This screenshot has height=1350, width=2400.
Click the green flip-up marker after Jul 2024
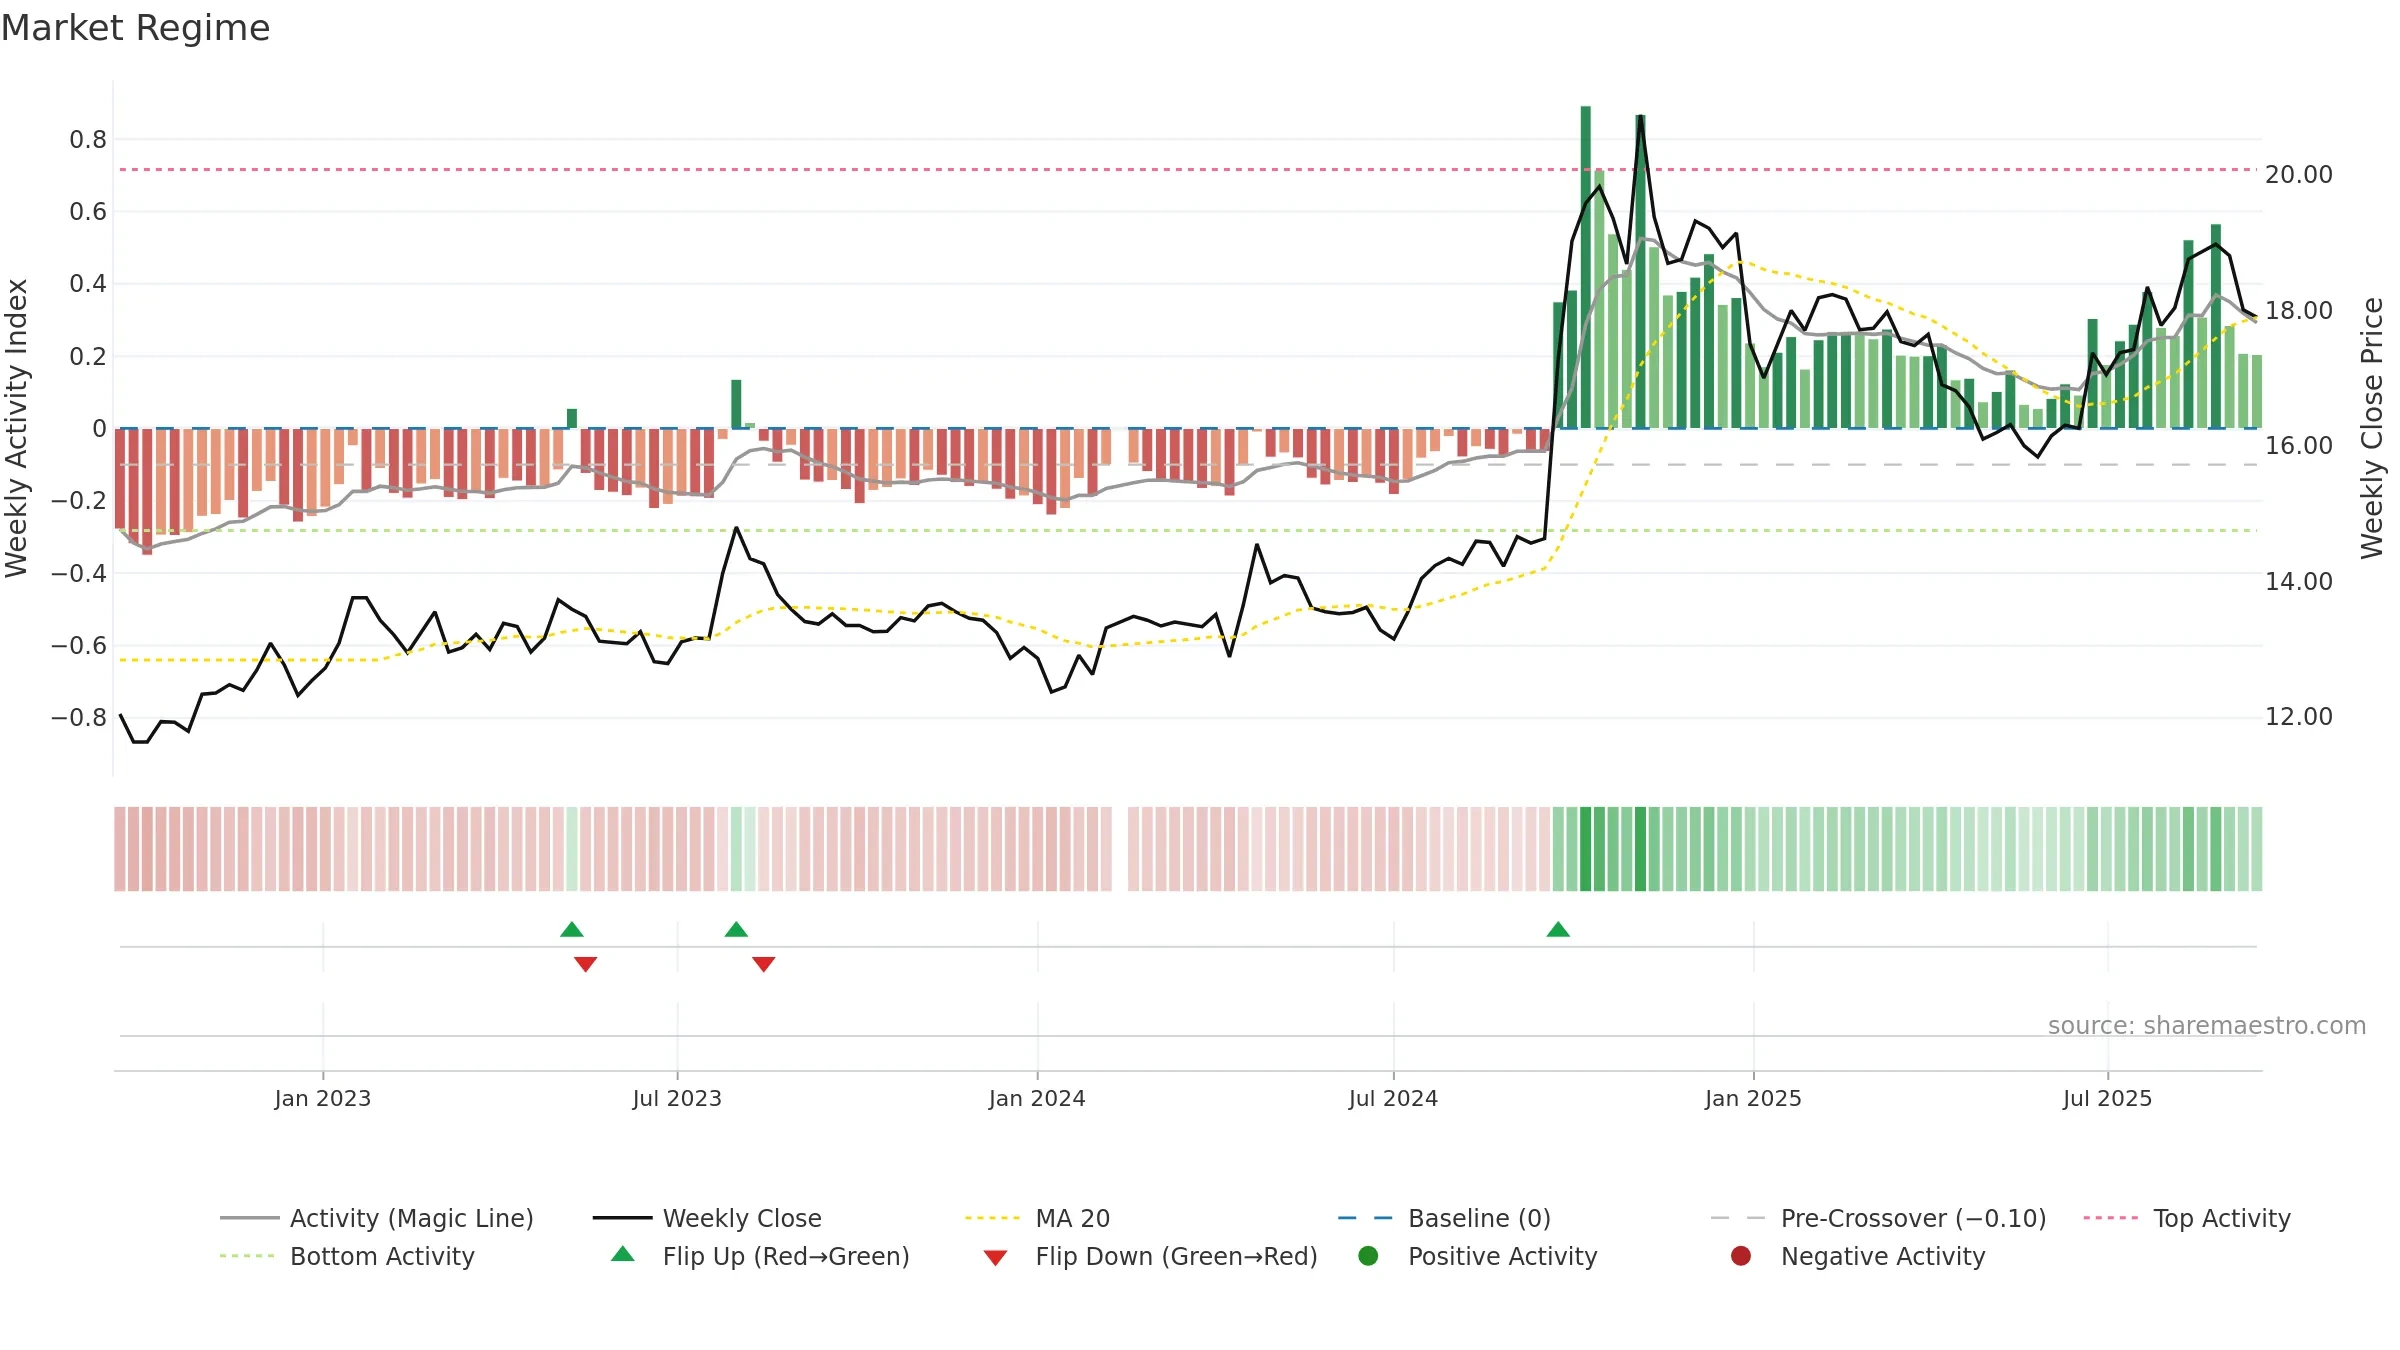[1558, 930]
